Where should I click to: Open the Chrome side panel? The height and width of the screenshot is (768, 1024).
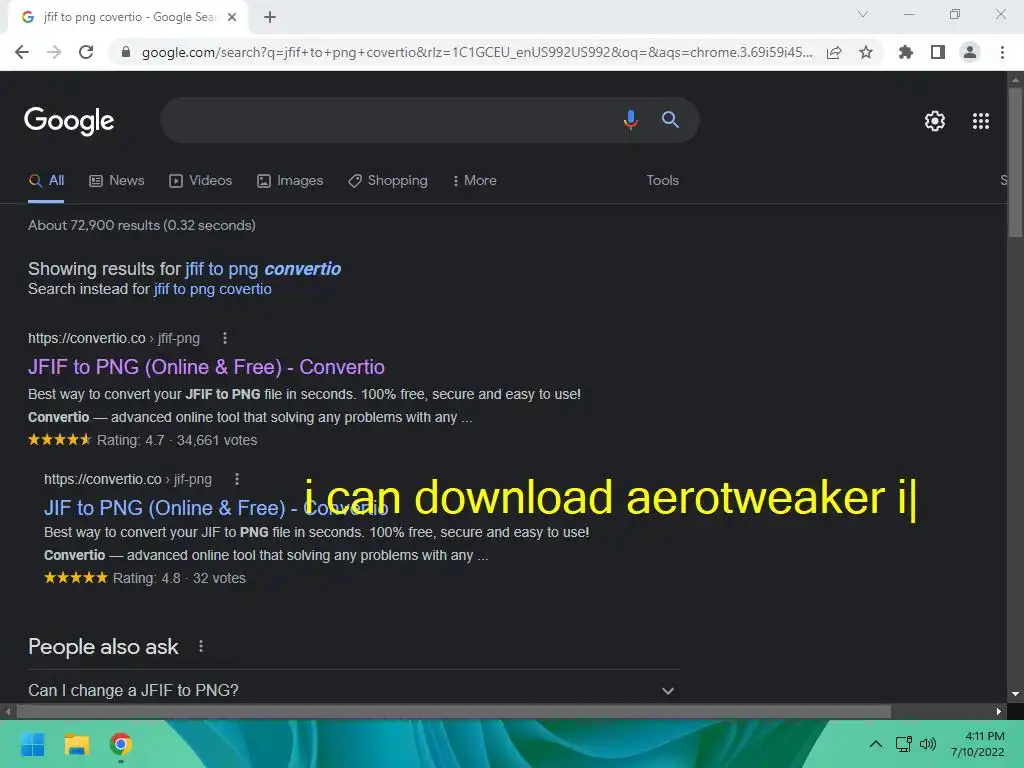point(938,52)
